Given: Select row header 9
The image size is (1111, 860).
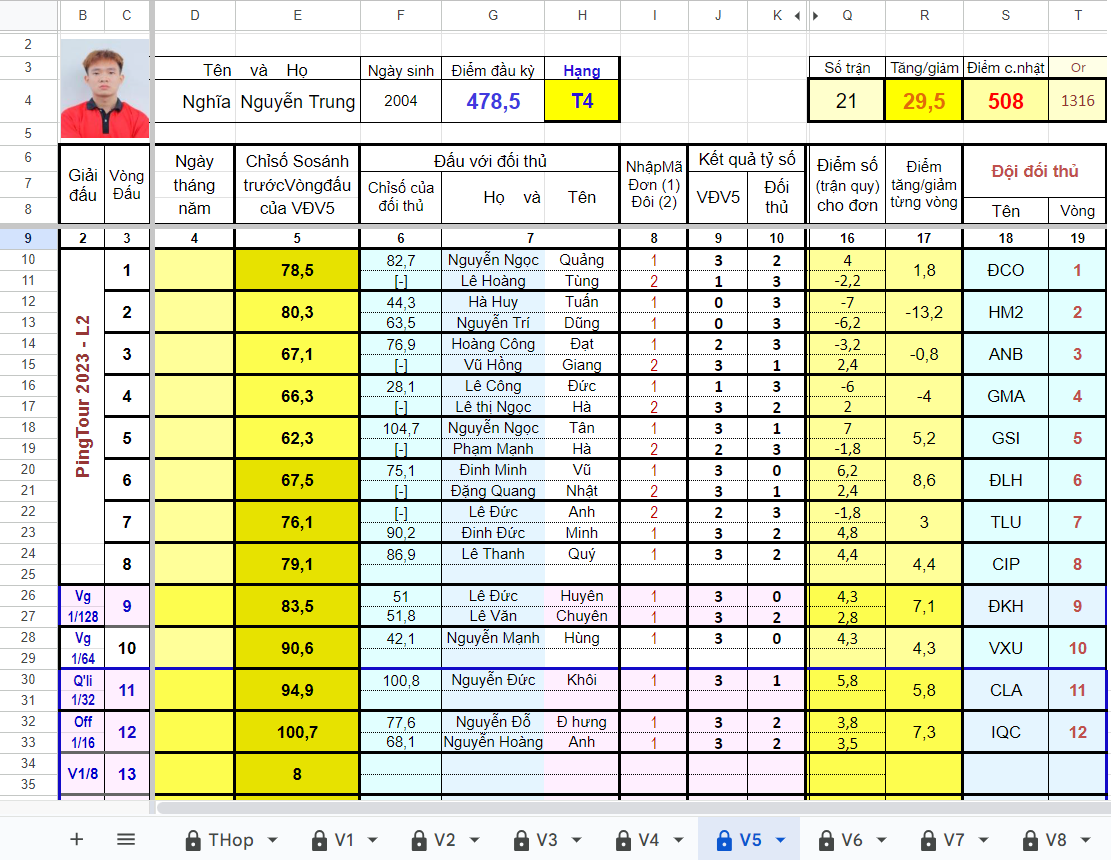Looking at the screenshot, I should click(x=28, y=238).
